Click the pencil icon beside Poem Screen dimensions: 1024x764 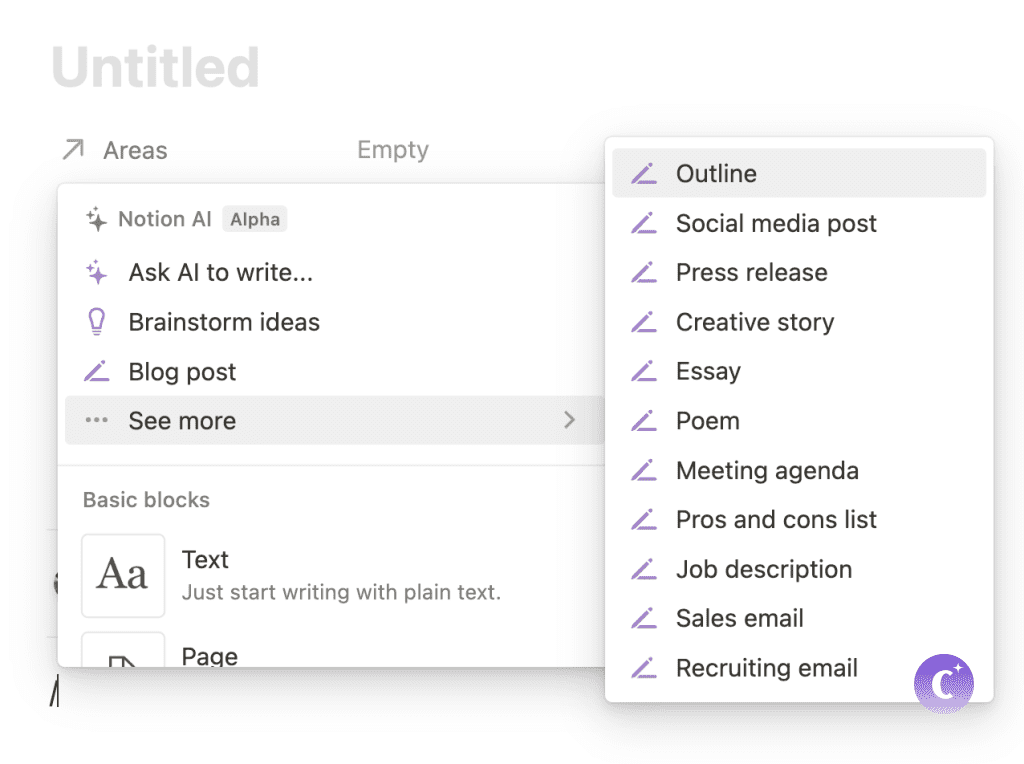point(644,421)
